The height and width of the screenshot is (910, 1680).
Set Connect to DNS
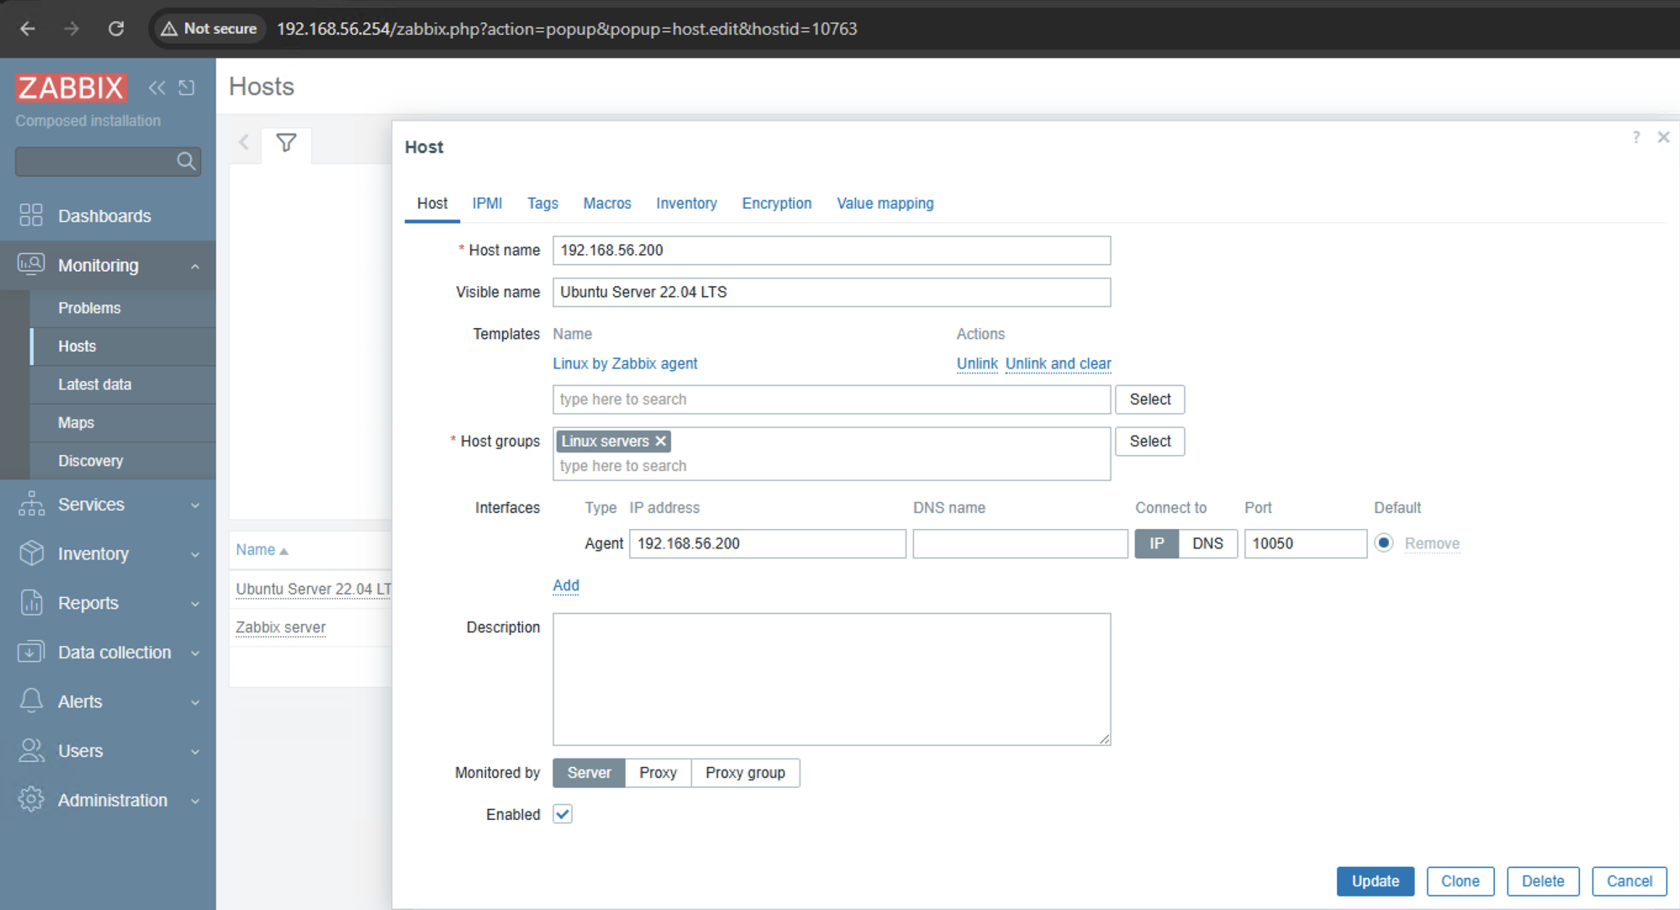tap(1208, 543)
